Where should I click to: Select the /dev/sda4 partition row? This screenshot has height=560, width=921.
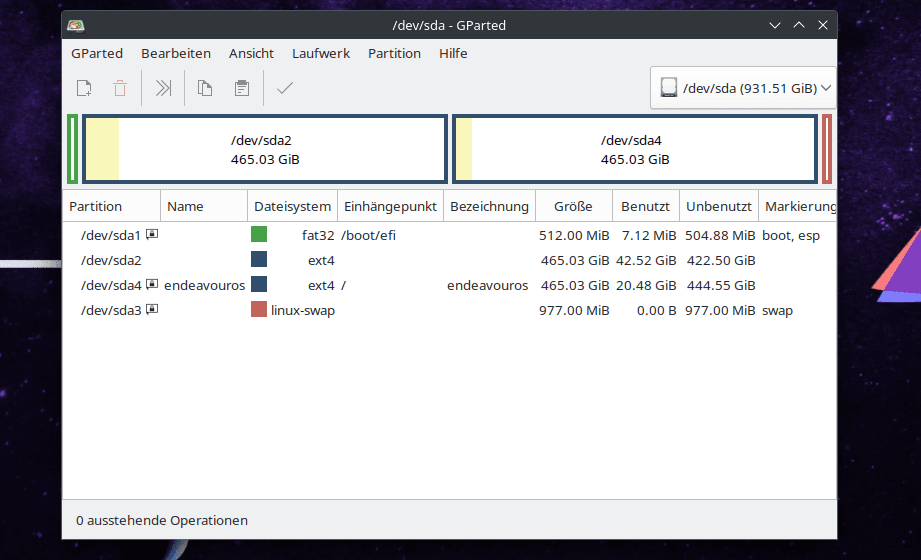tap(449, 285)
